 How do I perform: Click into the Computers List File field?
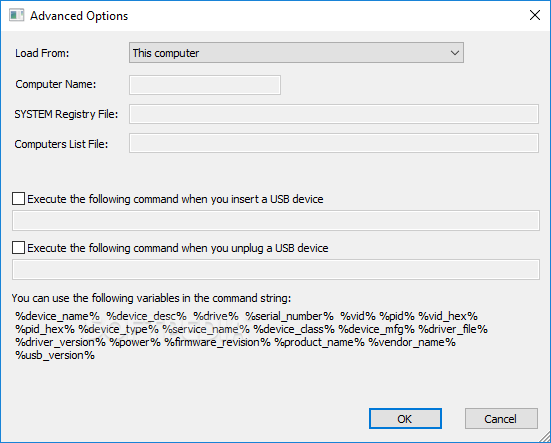[x=334, y=143]
